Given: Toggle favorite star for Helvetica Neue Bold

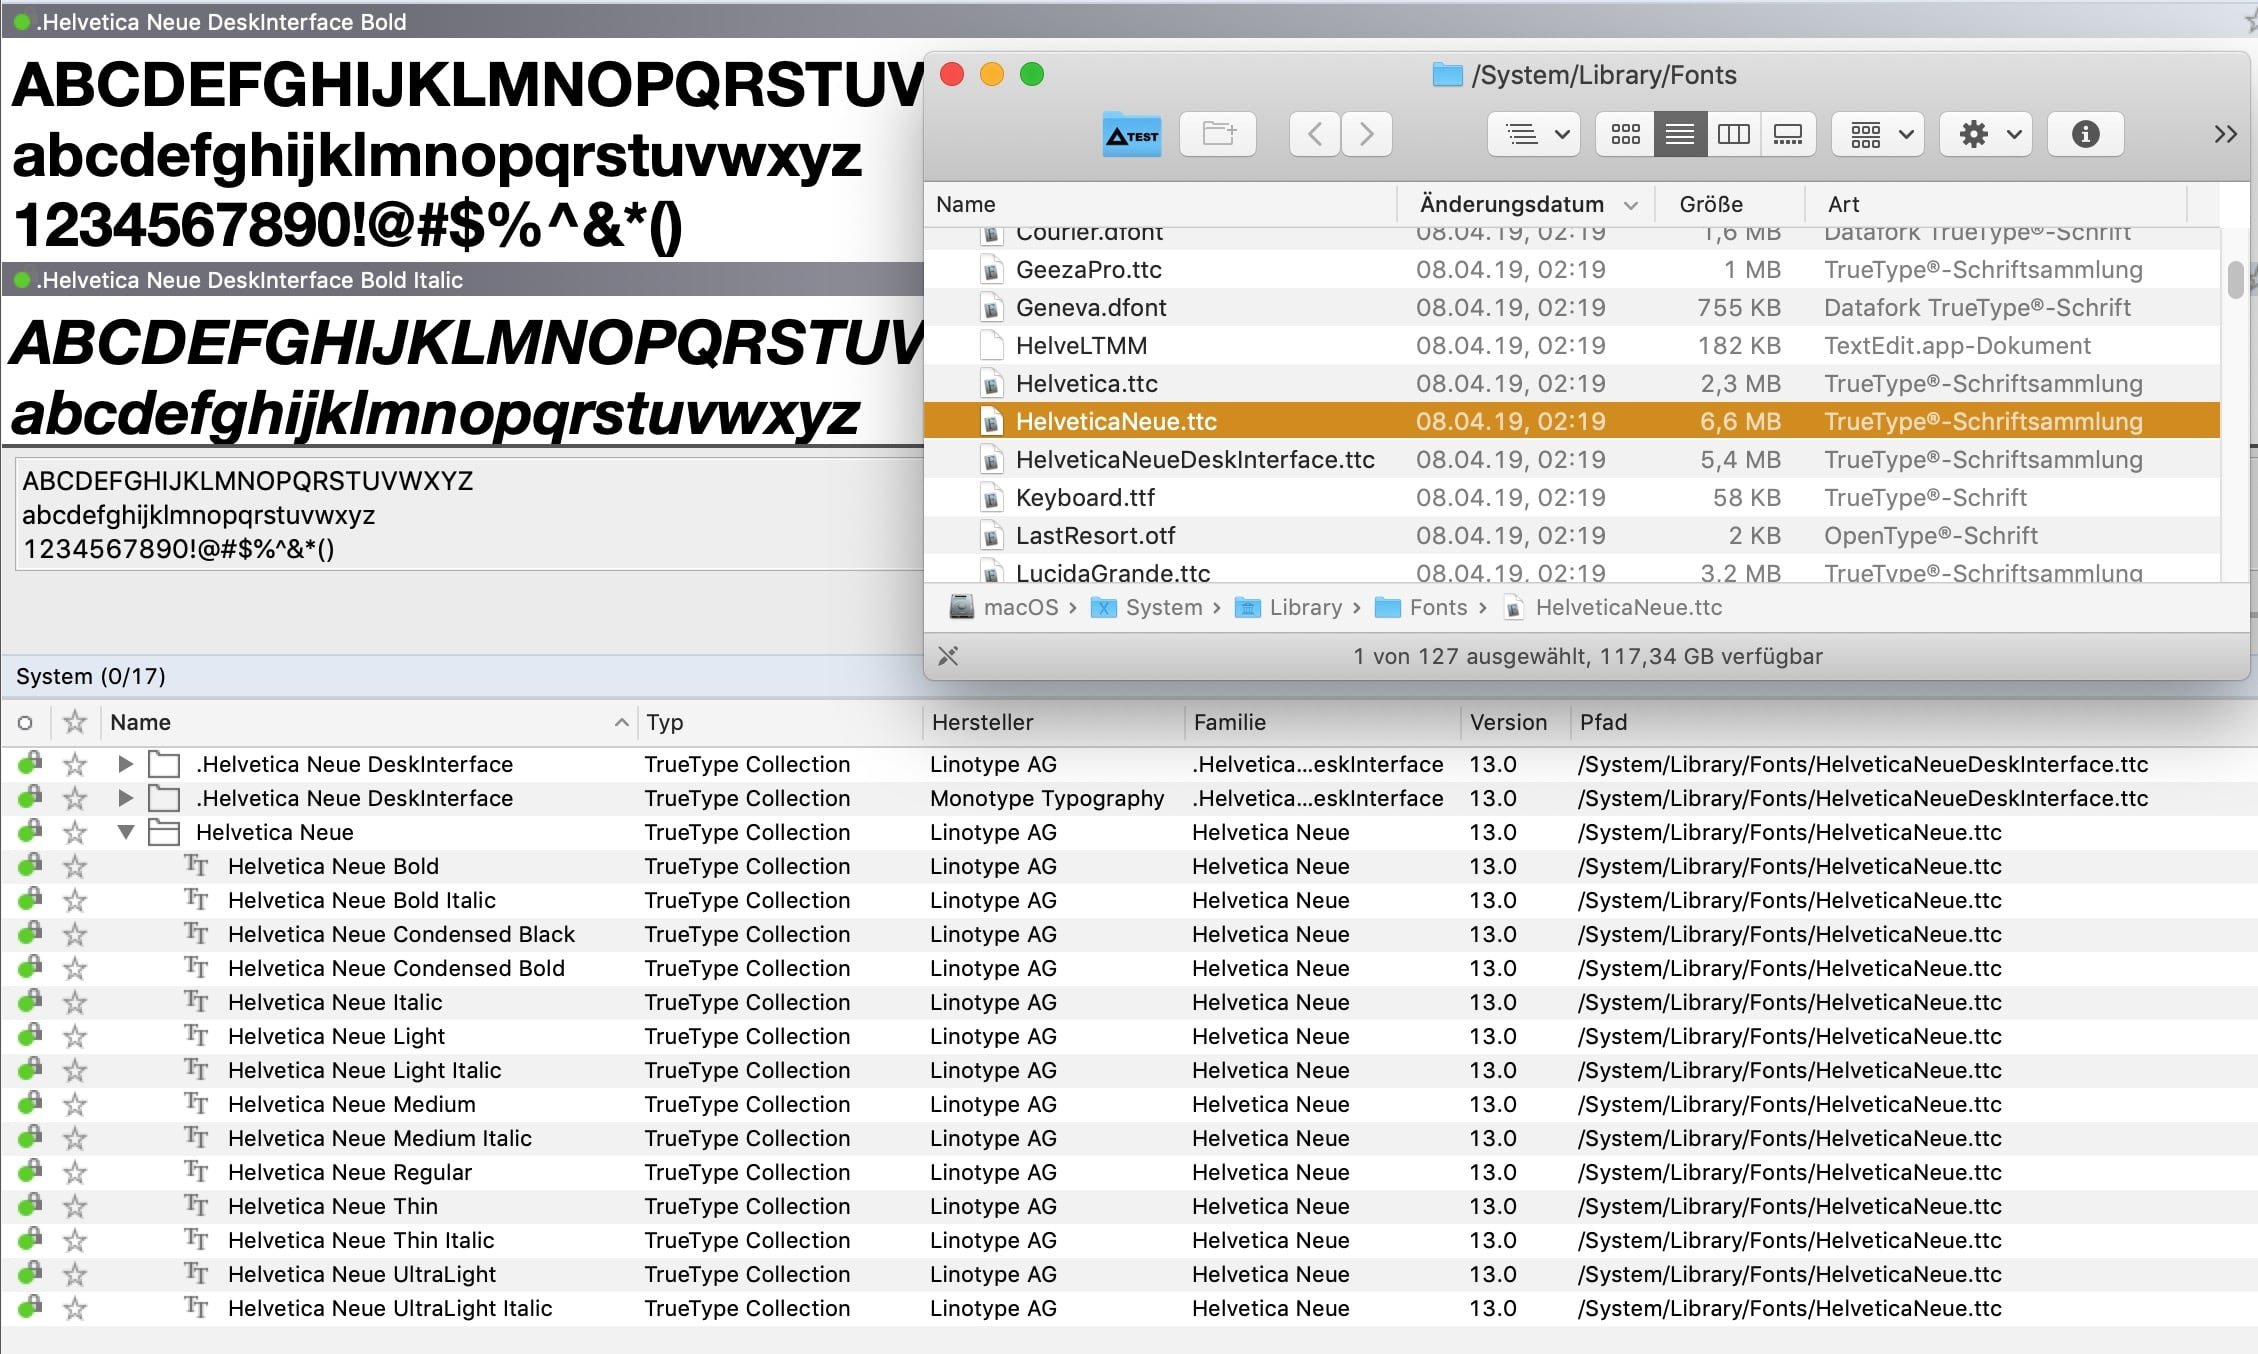Looking at the screenshot, I should point(75,866).
